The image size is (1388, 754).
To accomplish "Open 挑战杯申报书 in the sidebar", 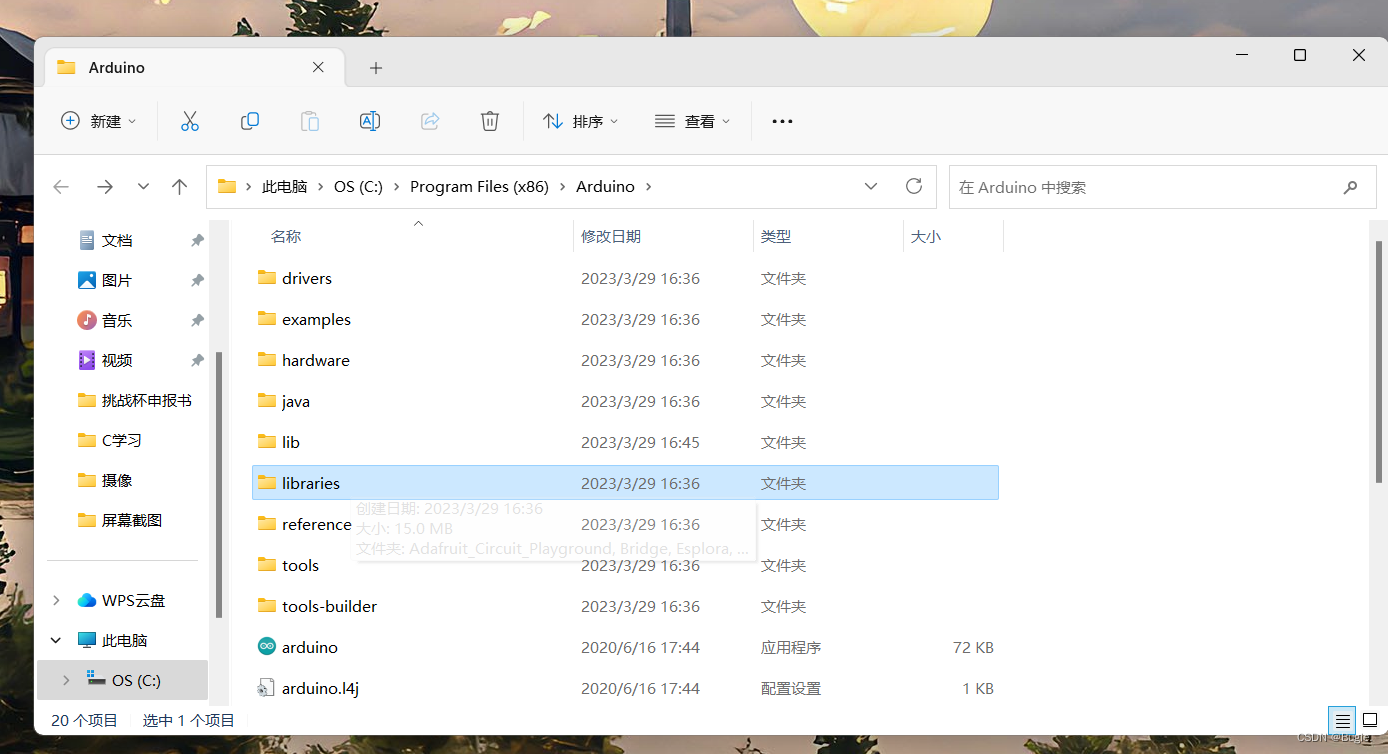I will 146,400.
